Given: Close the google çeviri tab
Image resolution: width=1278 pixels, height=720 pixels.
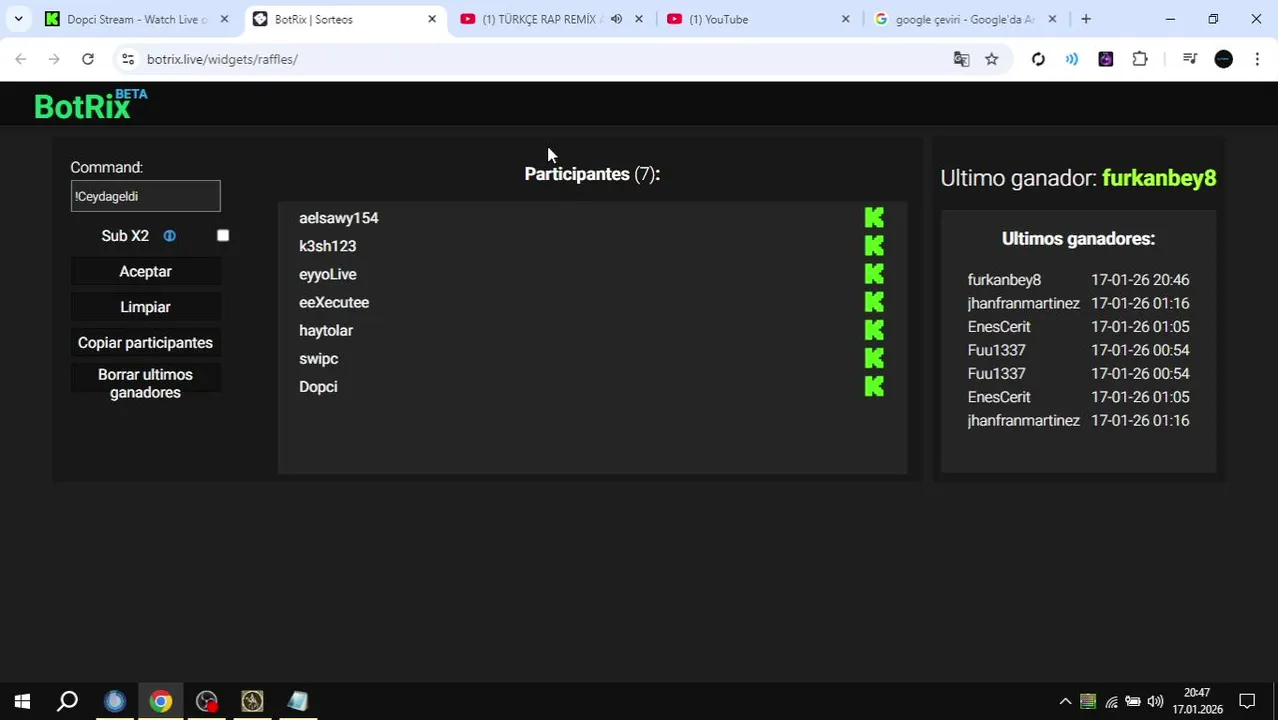Looking at the screenshot, I should coord(1052,19).
